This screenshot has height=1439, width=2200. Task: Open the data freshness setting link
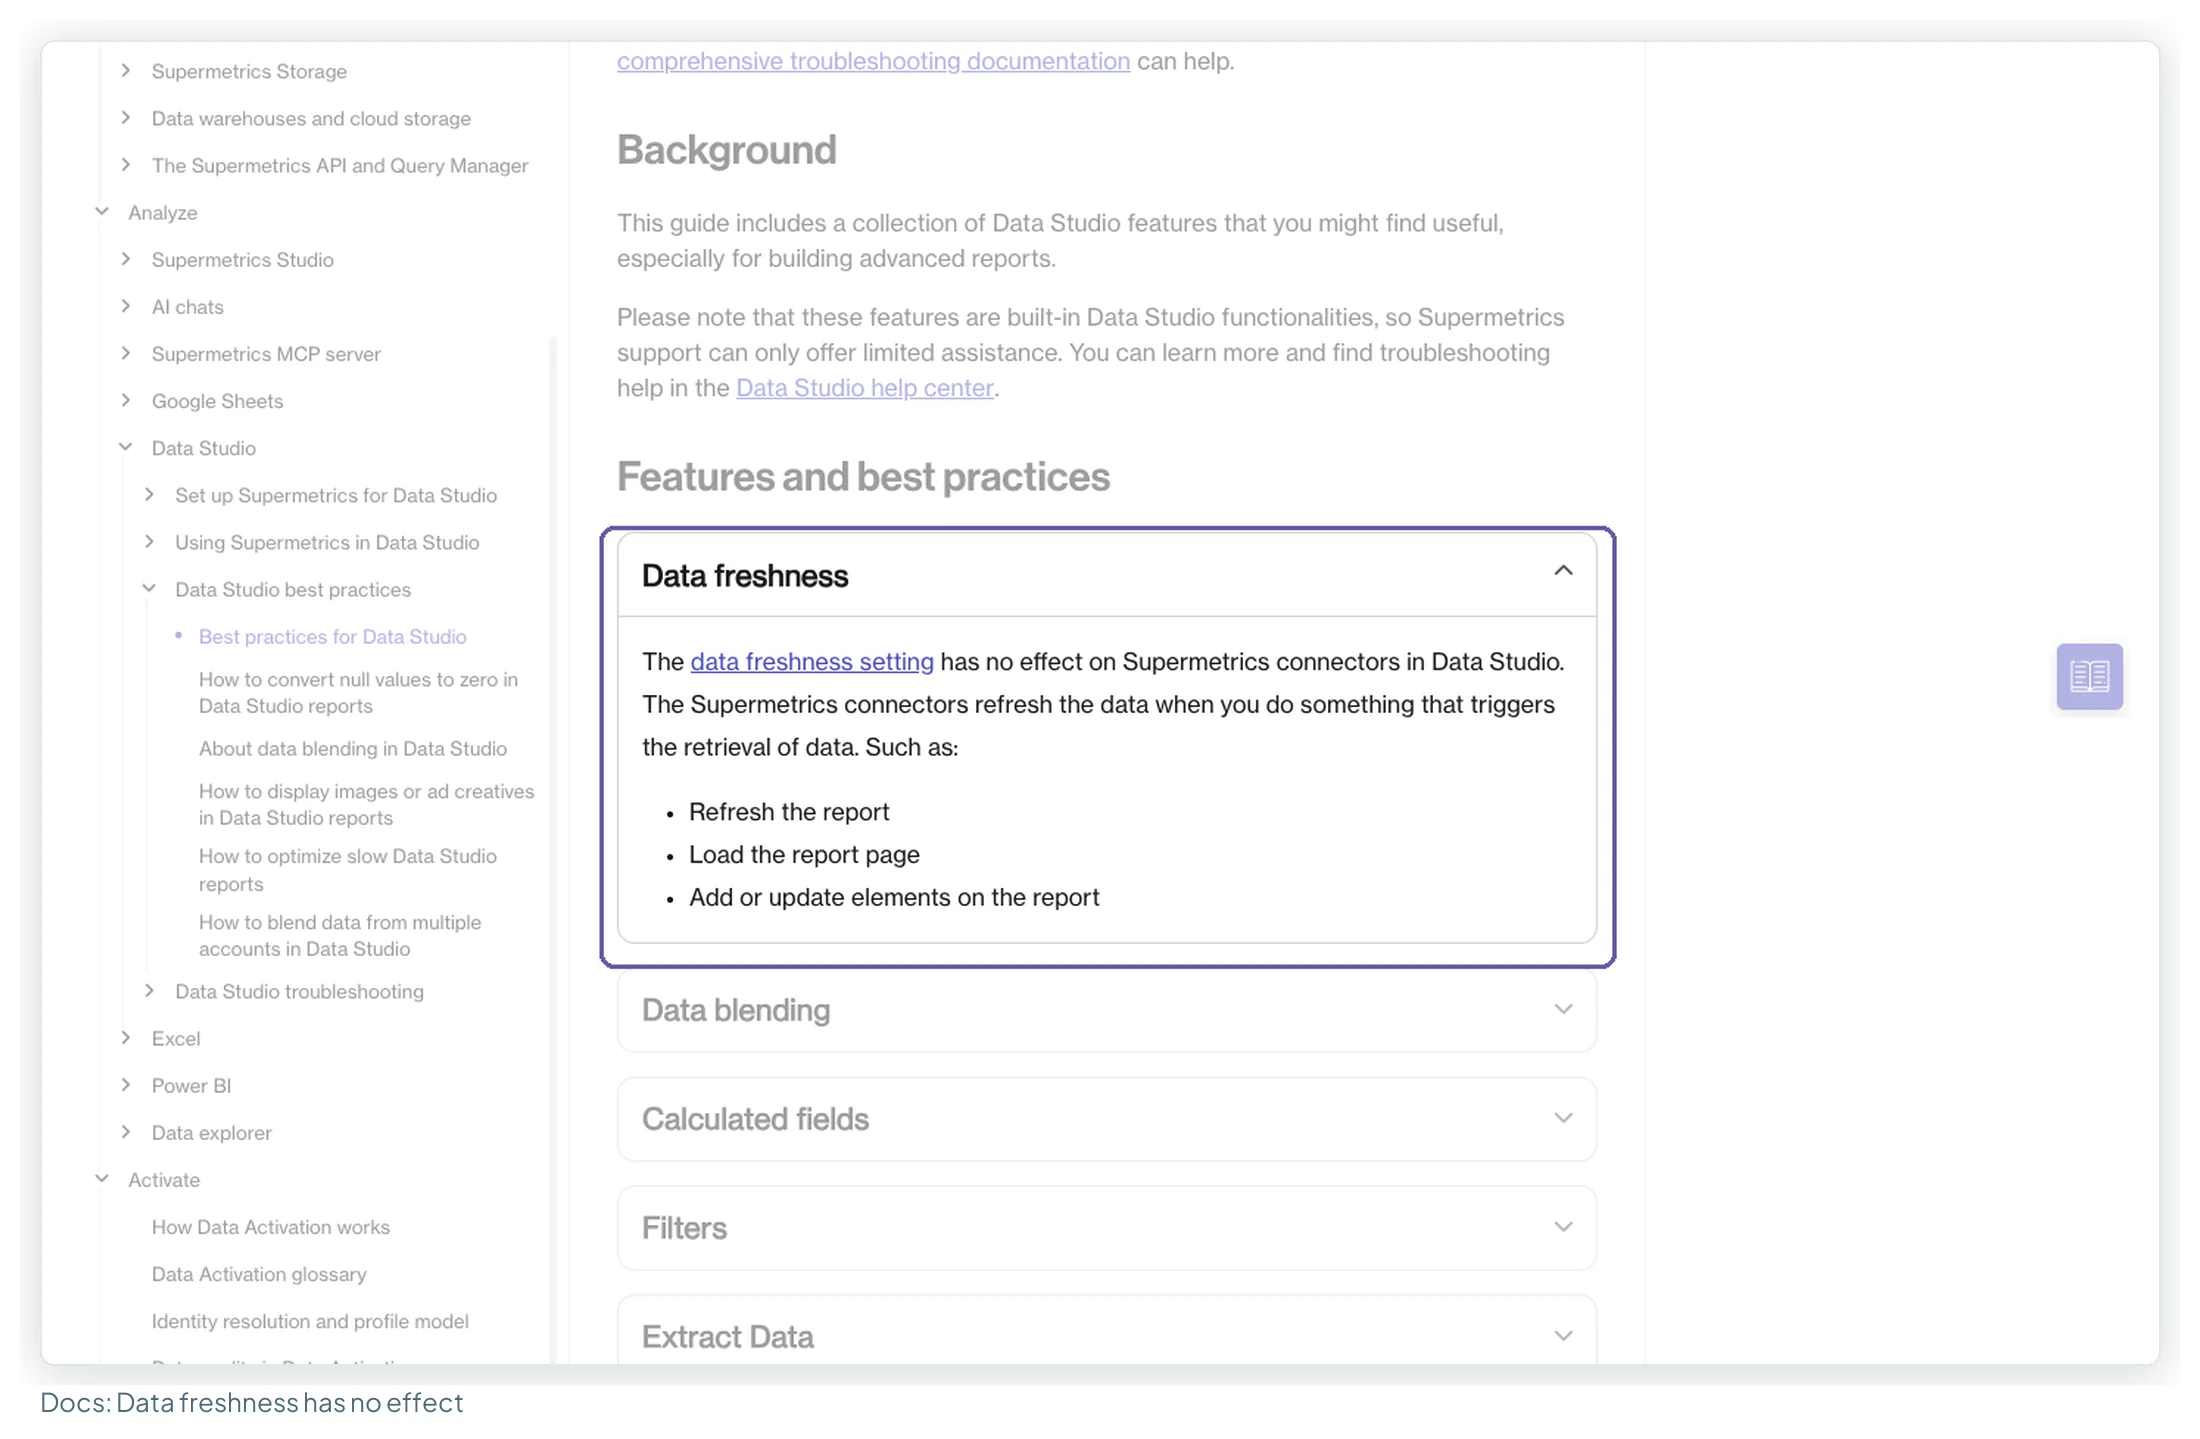click(x=812, y=661)
